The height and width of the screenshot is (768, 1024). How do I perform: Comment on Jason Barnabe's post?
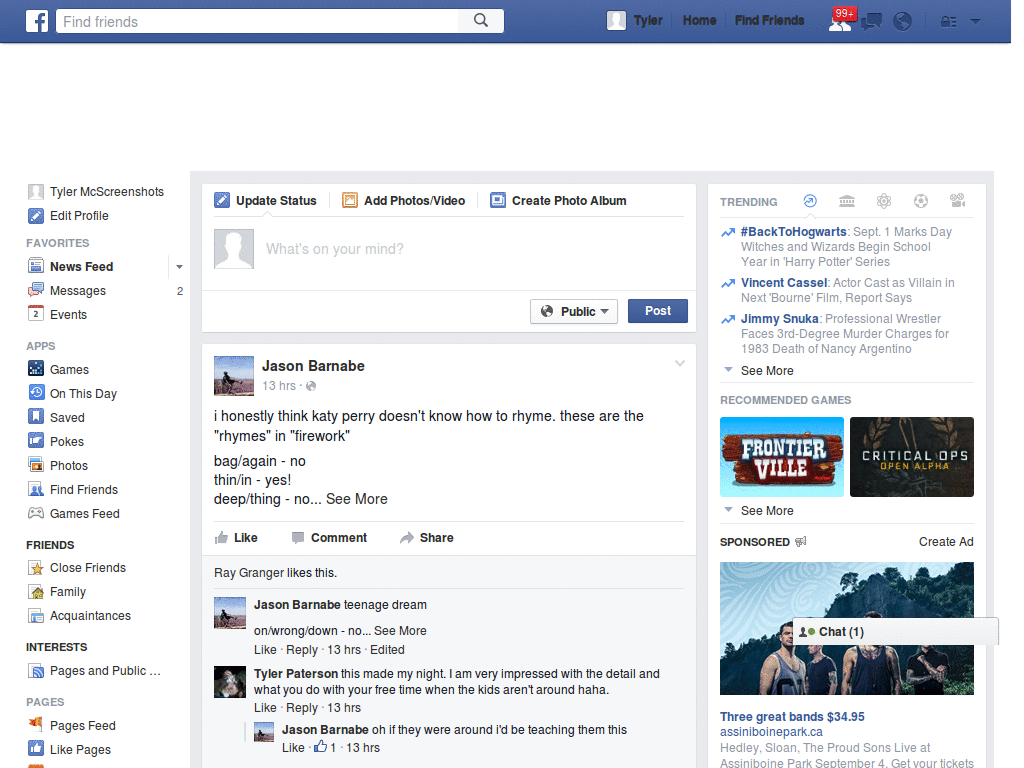click(330, 537)
